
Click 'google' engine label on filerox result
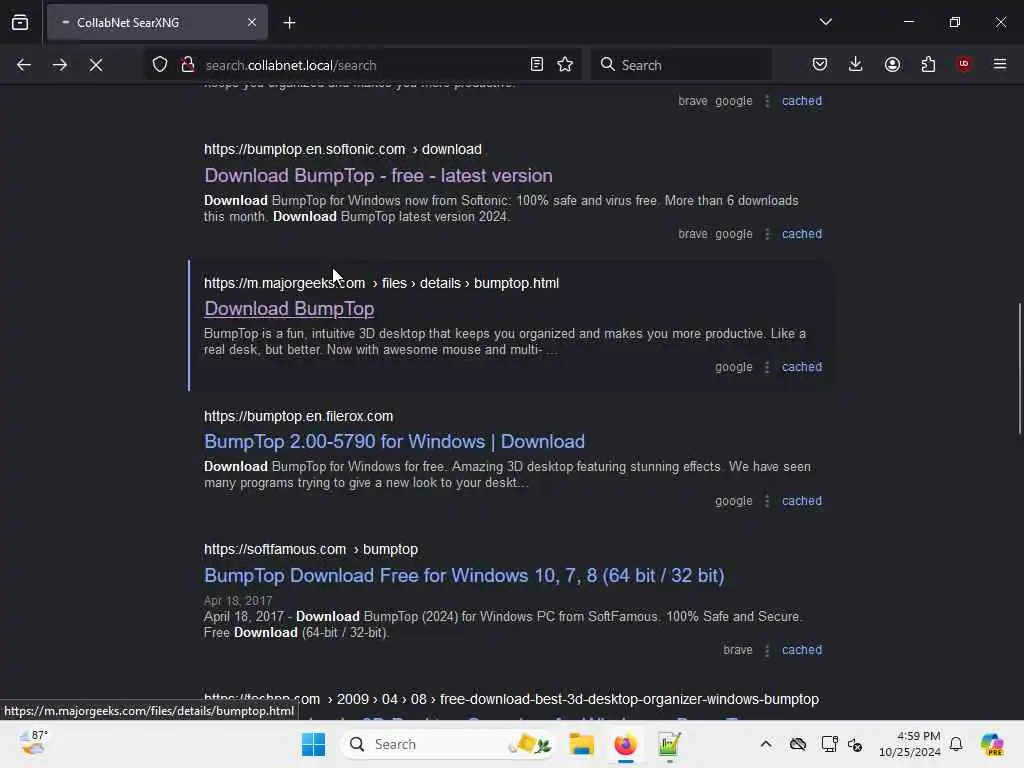pos(733,501)
